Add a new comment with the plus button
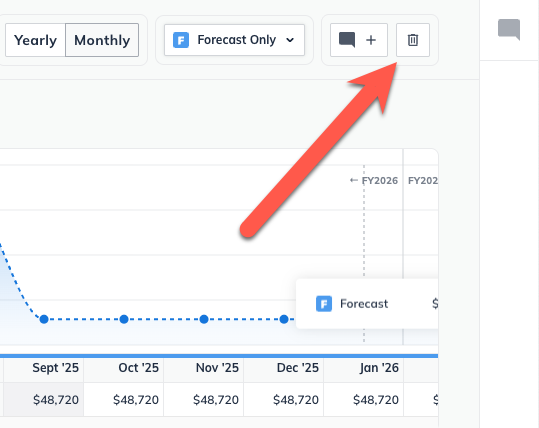Image resolution: width=539 pixels, height=428 pixels. (x=359, y=40)
